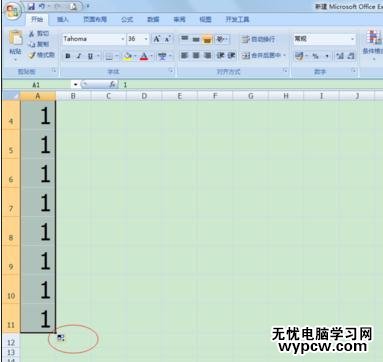The height and width of the screenshot is (362, 383).
Task: Open the phonetic guide button beside font color
Action: coord(163,56)
